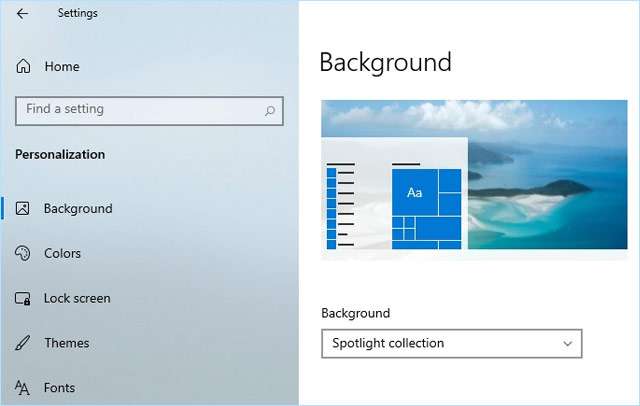Open Fonts settings

tap(59, 388)
